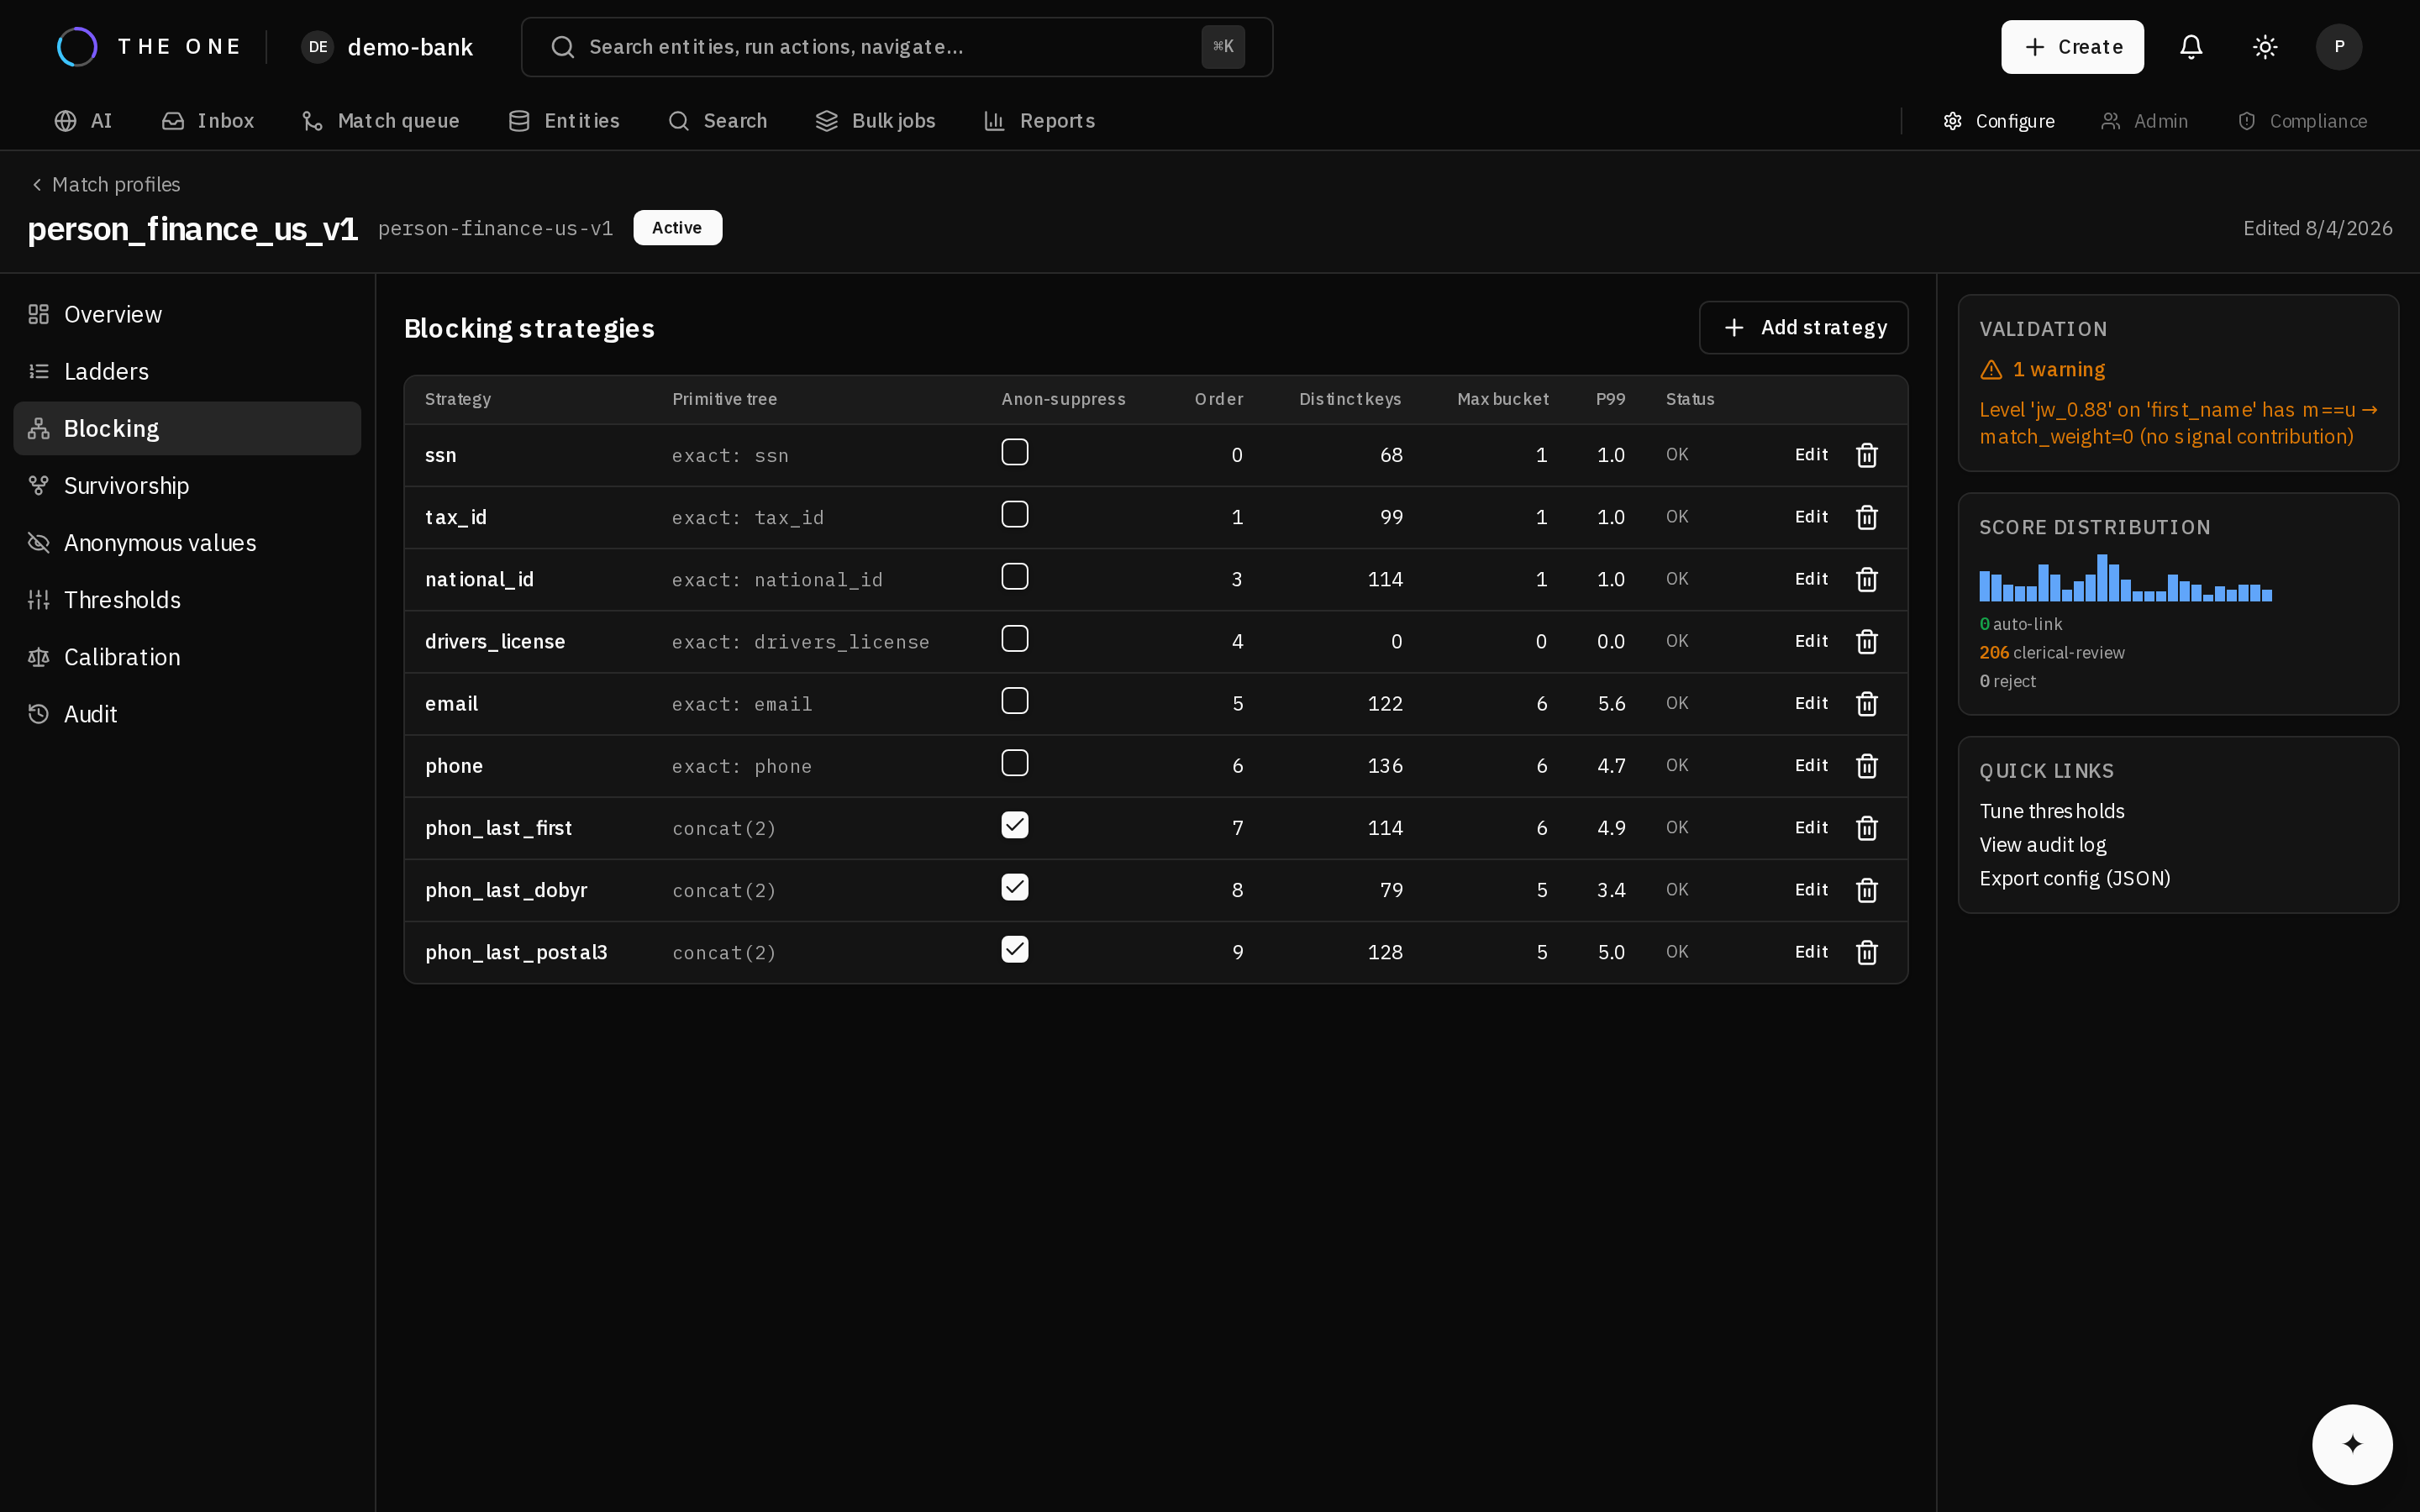Image resolution: width=2420 pixels, height=1512 pixels.
Task: Click the Add strategy button
Action: (x=1803, y=328)
